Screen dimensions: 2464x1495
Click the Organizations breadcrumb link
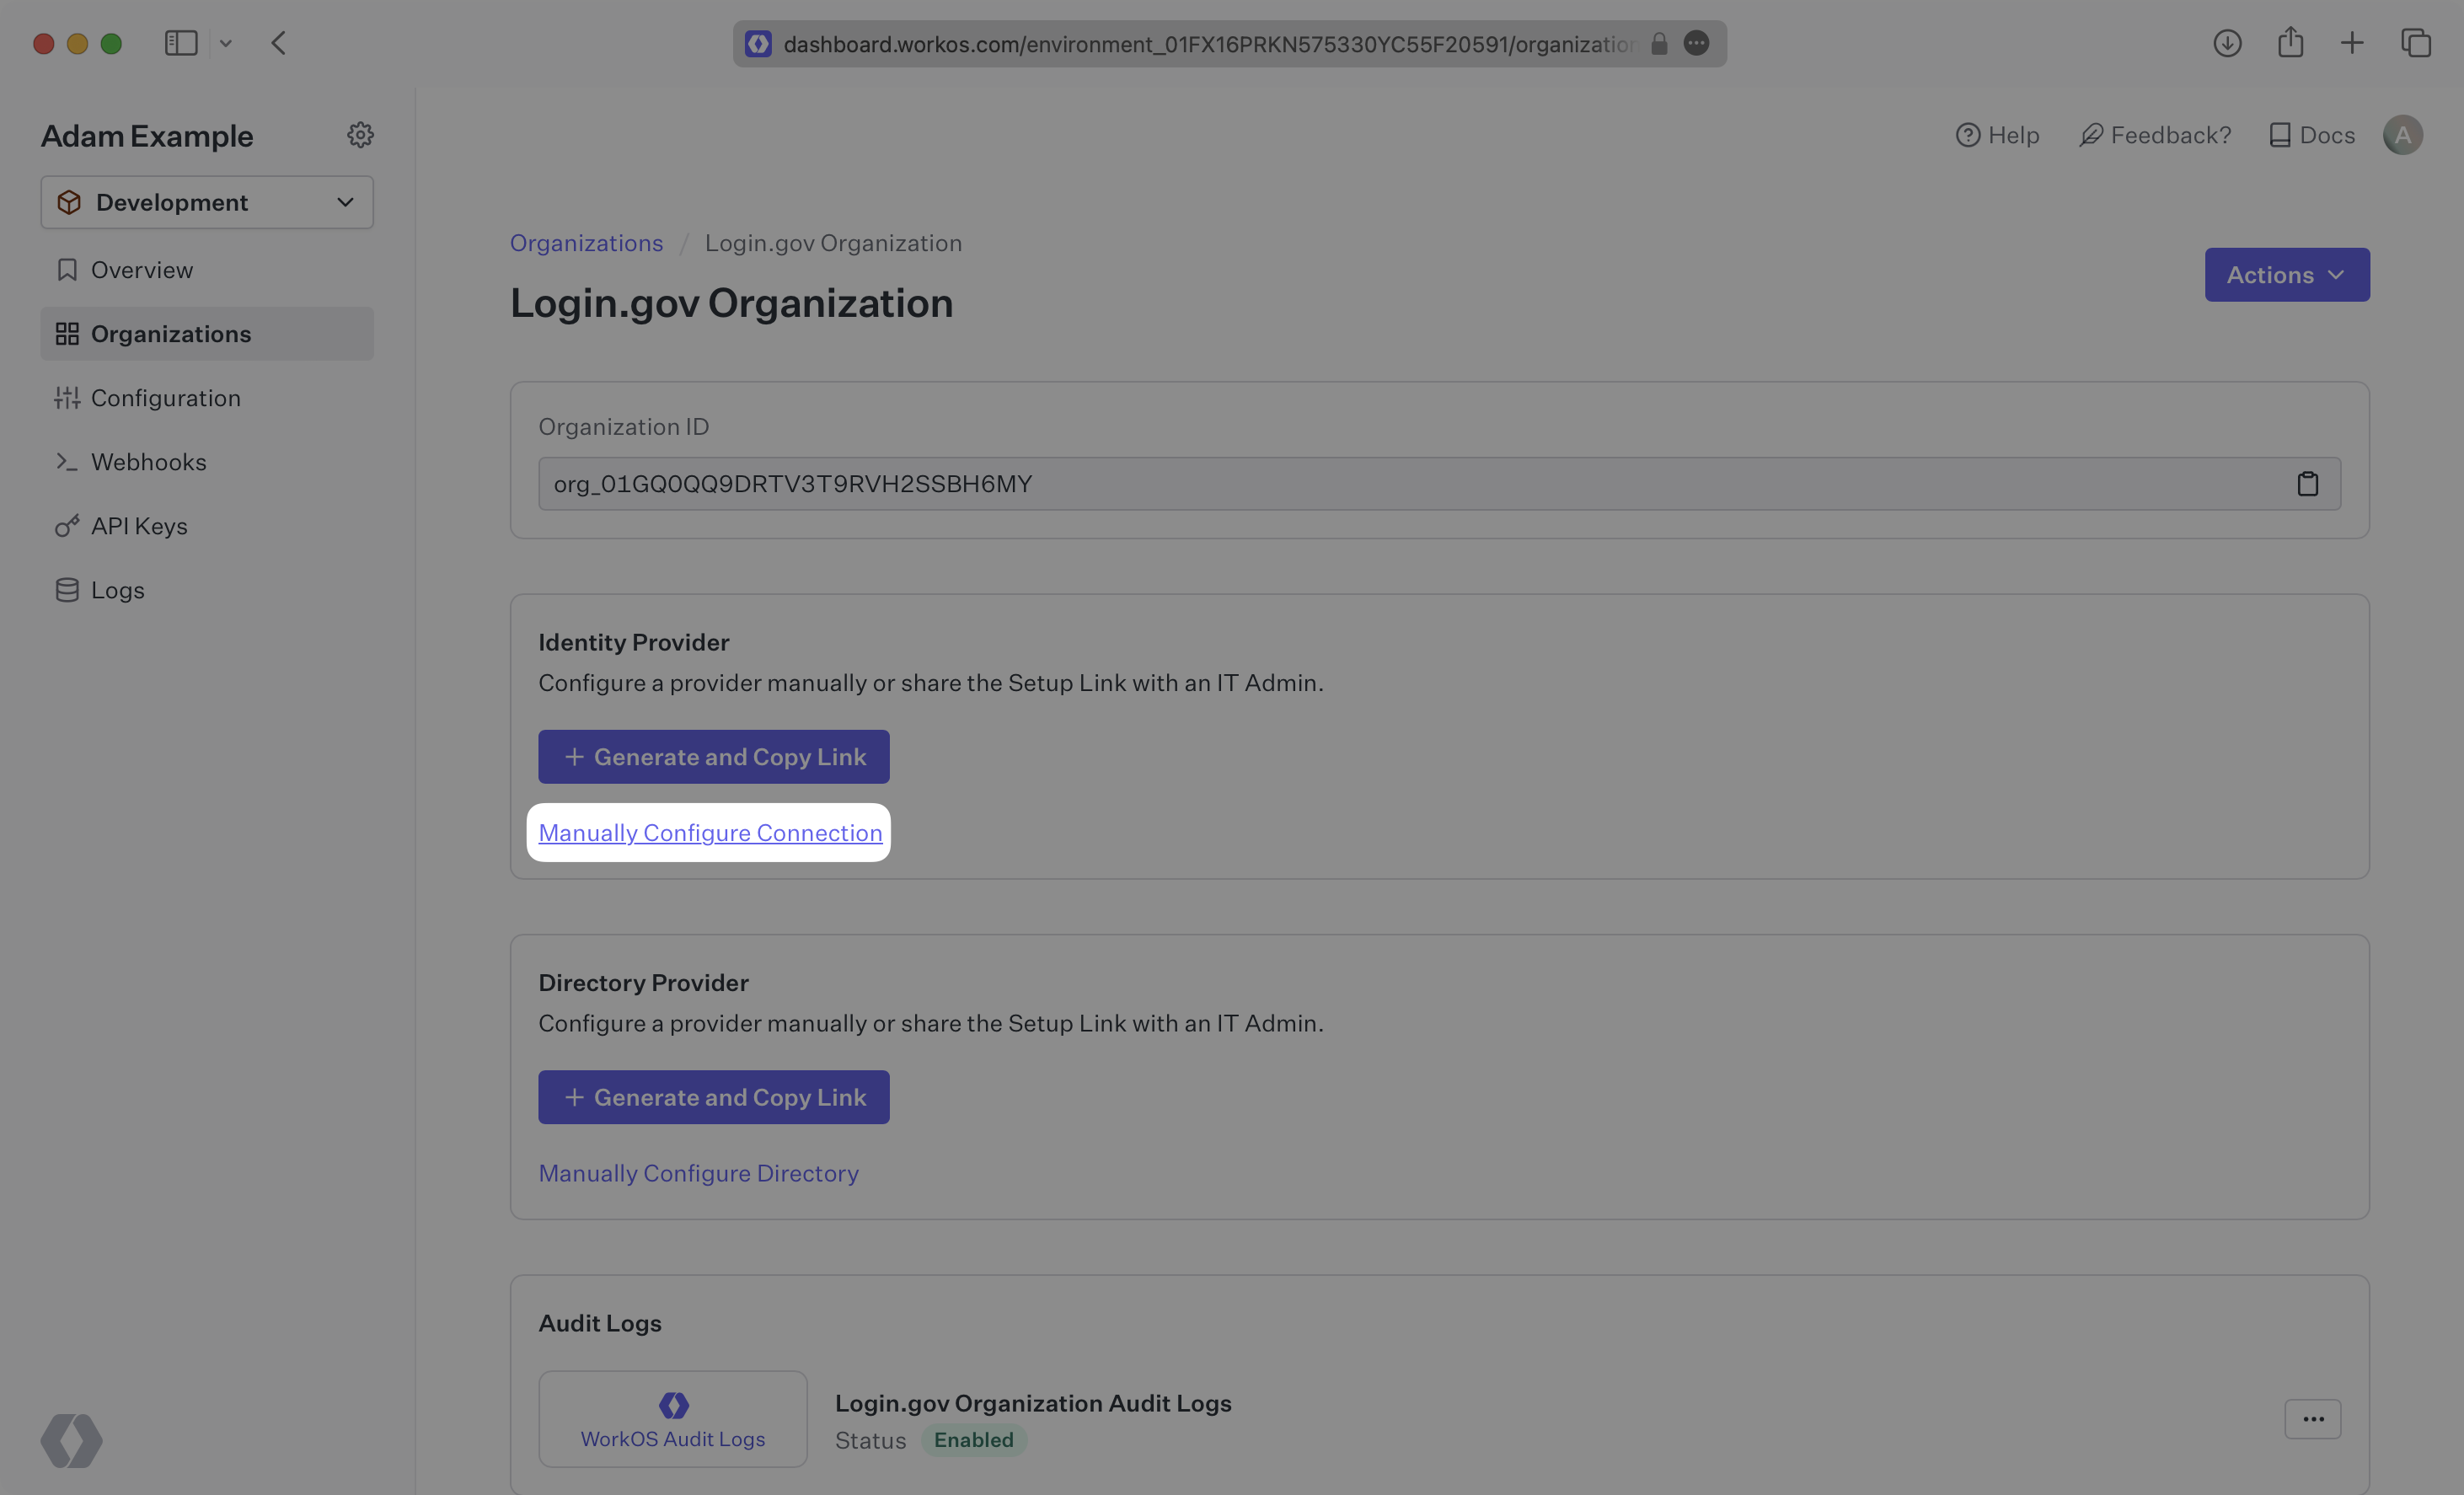point(586,243)
